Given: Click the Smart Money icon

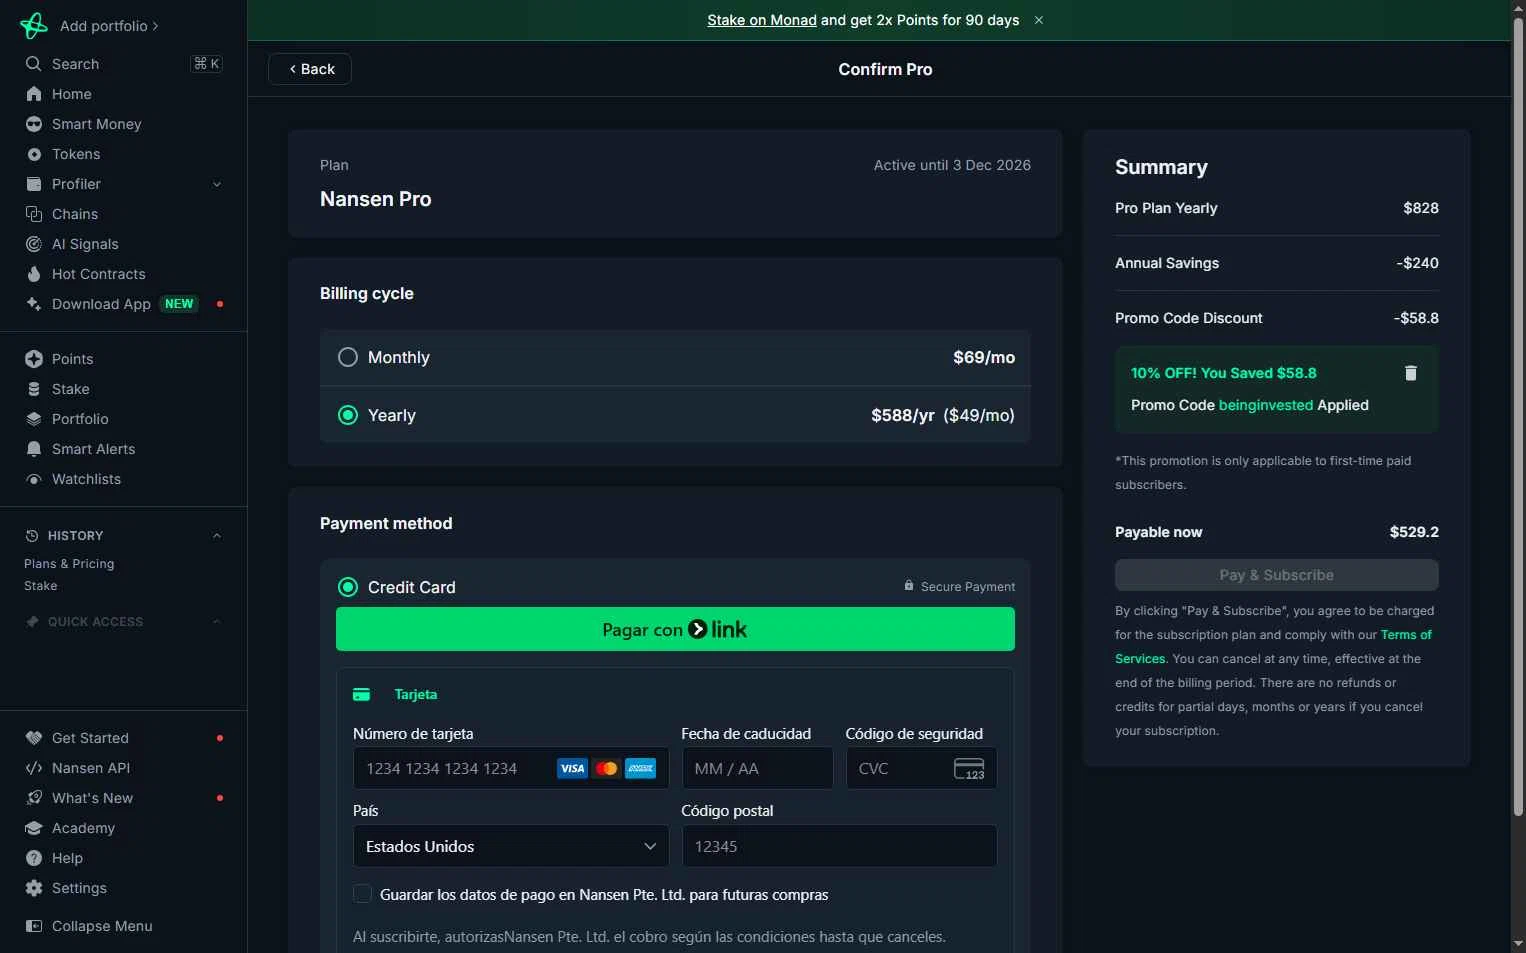Looking at the screenshot, I should click(34, 124).
